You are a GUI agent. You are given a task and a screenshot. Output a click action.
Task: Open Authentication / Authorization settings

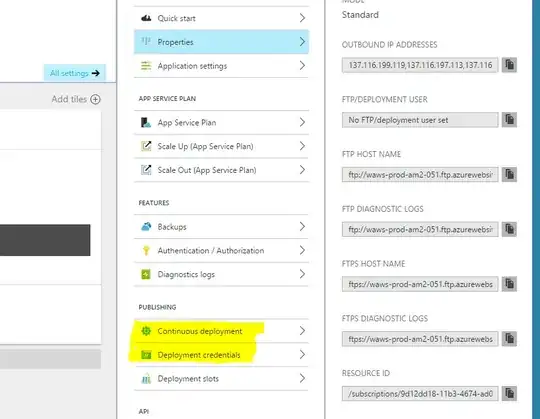(x=221, y=250)
